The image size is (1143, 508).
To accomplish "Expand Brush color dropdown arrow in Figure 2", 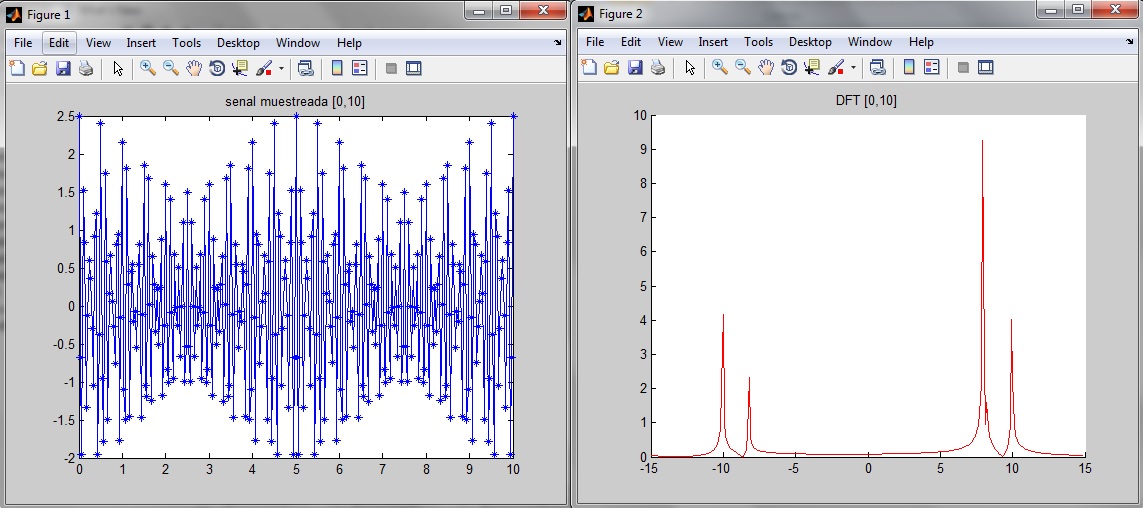I will [x=853, y=69].
